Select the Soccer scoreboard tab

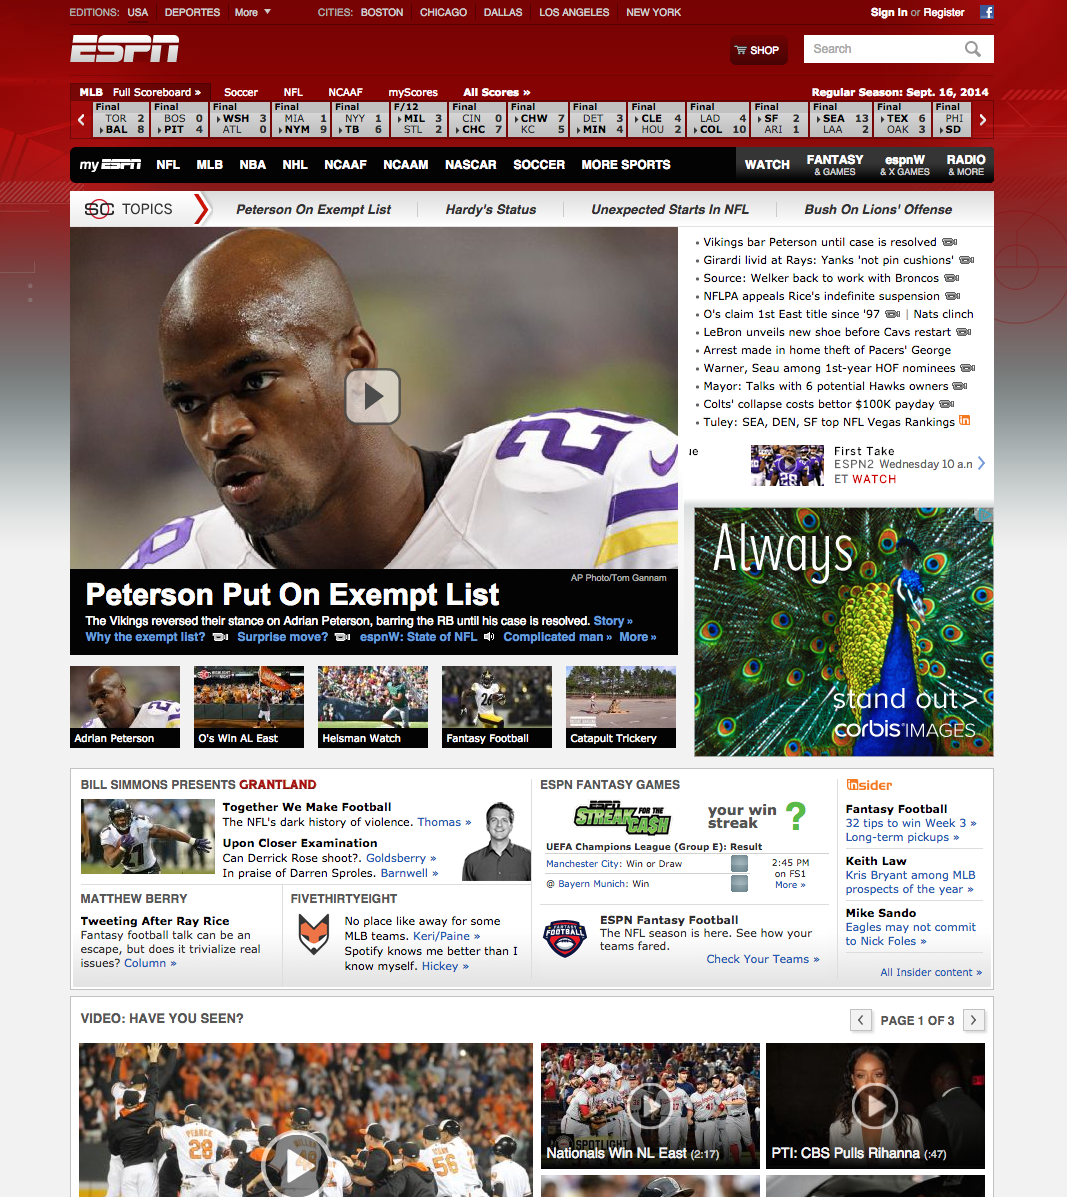click(x=240, y=91)
